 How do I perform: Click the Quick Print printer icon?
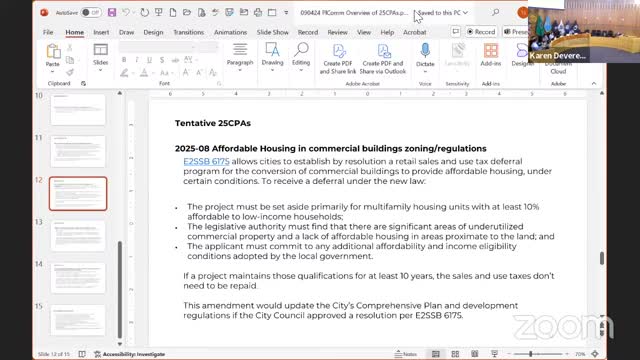coord(258,12)
